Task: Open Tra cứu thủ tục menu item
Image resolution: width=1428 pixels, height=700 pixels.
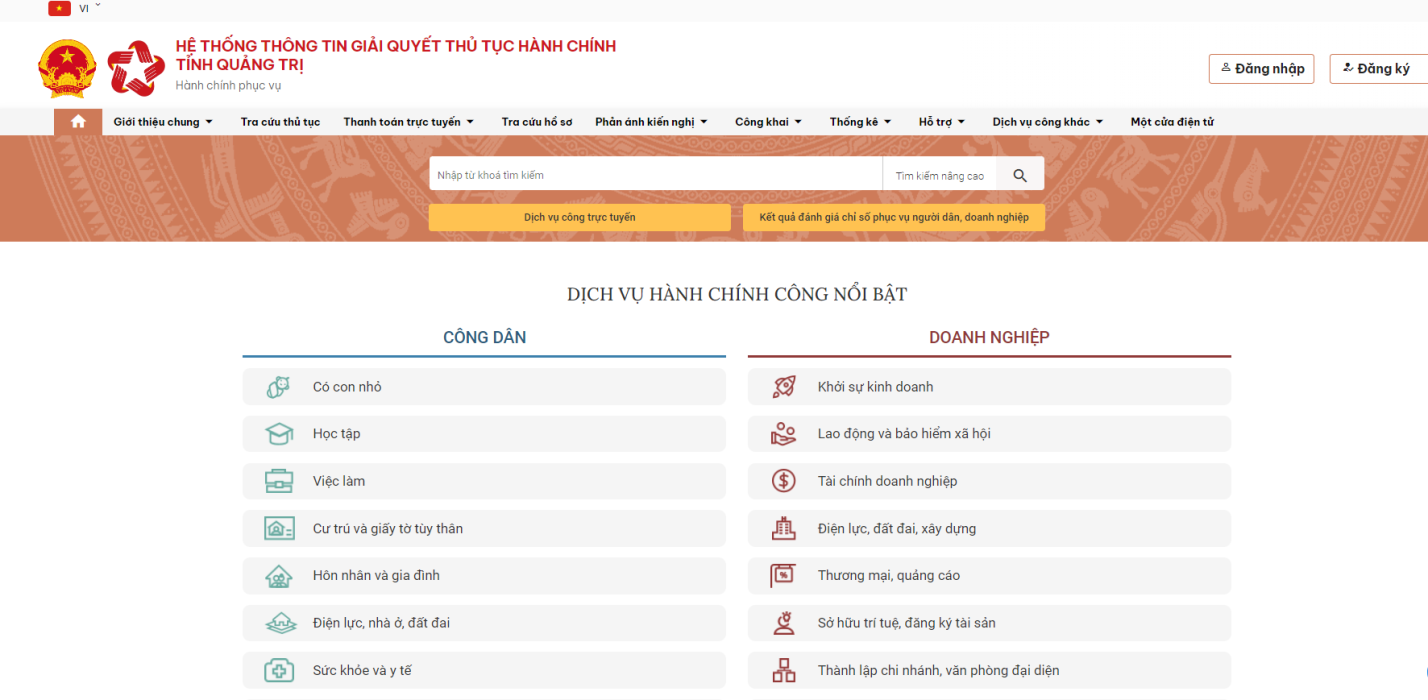Action: coord(280,122)
